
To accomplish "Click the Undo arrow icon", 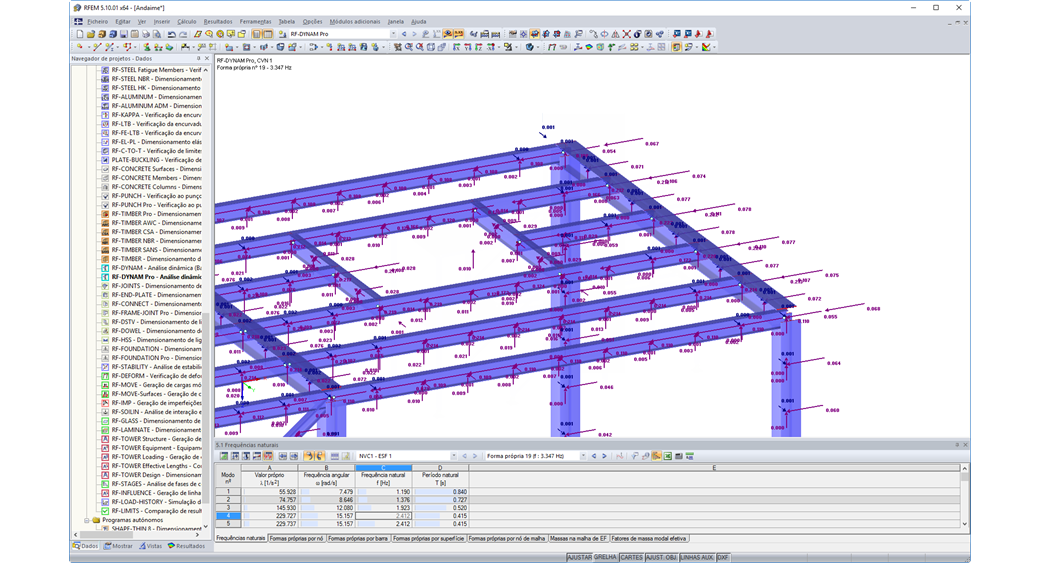I will tap(172, 34).
